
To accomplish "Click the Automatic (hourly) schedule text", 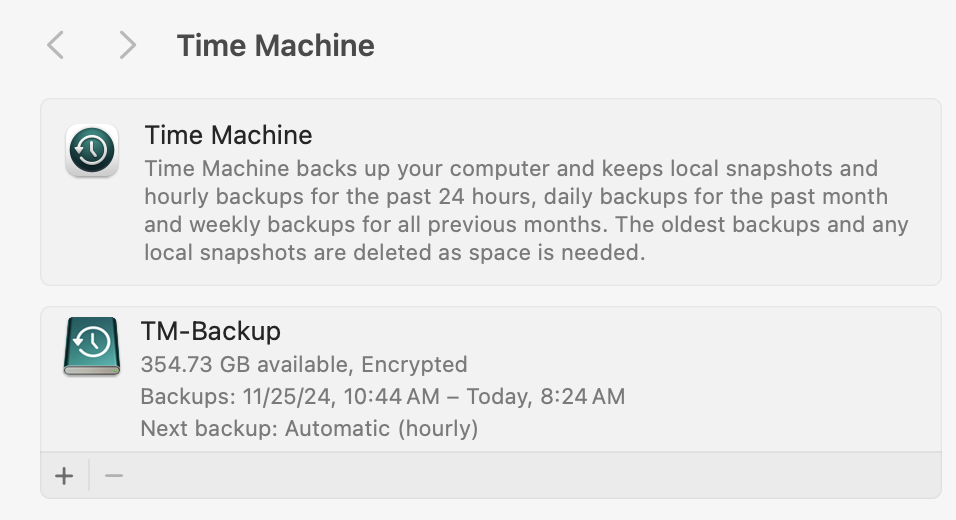I will tap(381, 429).
